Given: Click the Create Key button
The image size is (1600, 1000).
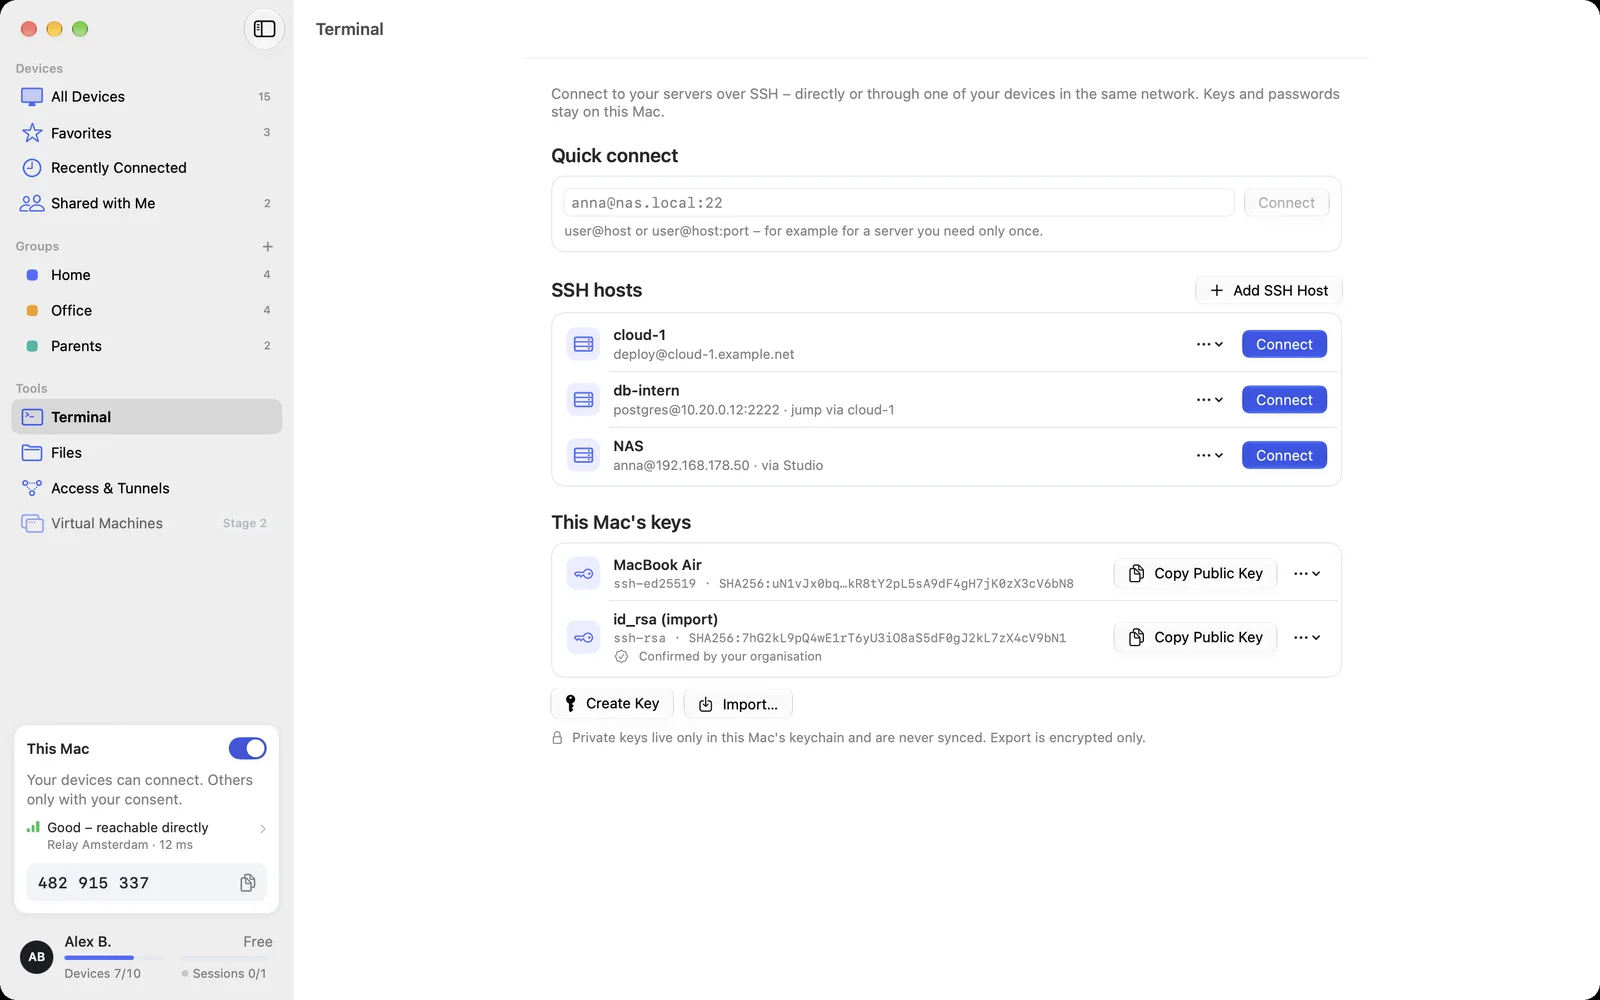Looking at the screenshot, I should click(612, 704).
